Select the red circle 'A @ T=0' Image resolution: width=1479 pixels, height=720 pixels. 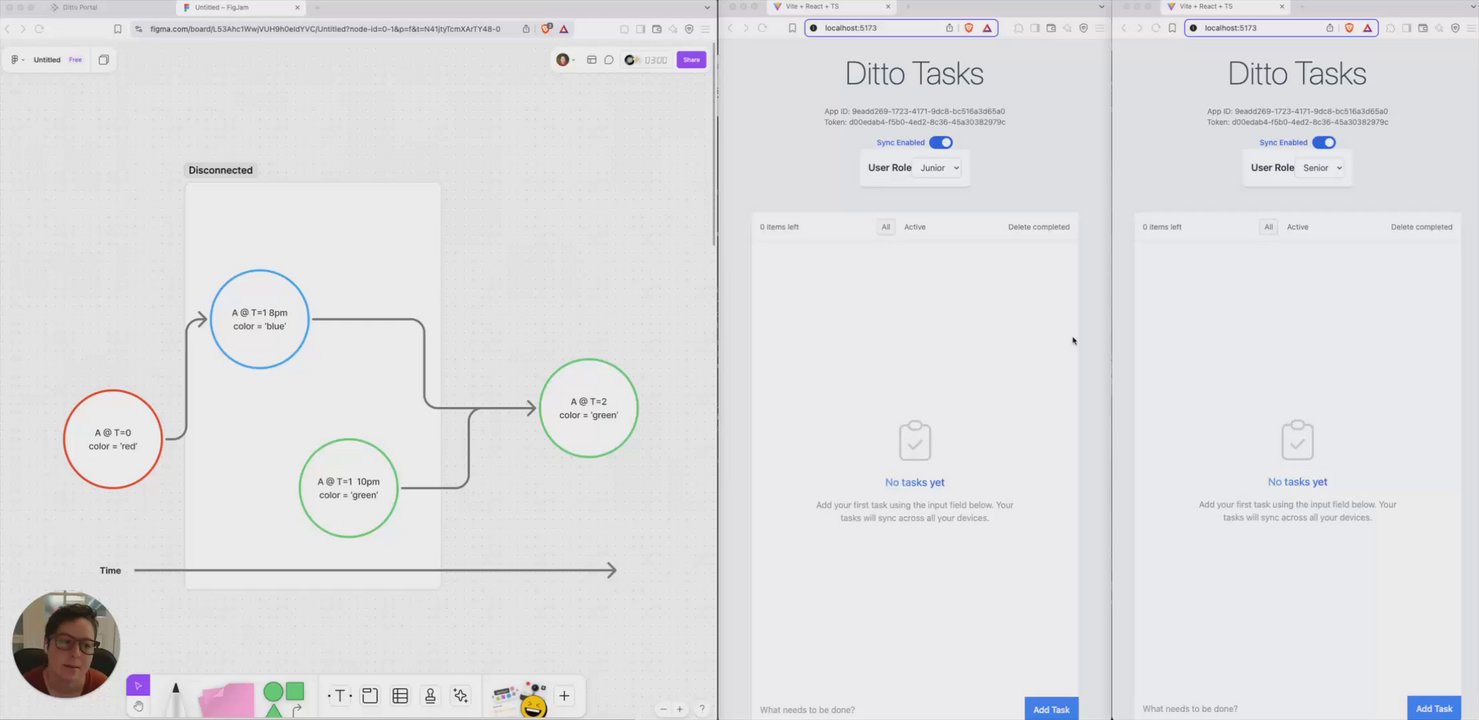(x=113, y=439)
